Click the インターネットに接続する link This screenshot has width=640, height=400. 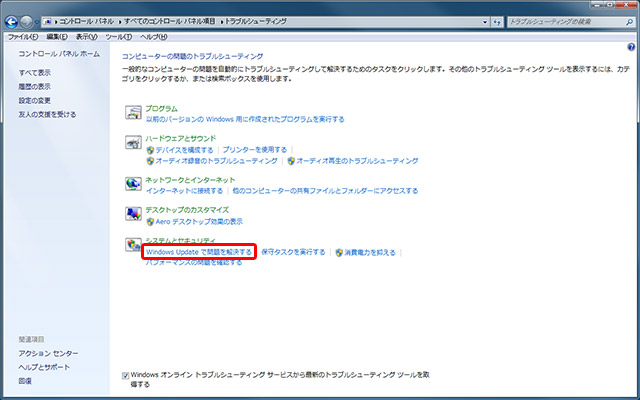pos(184,190)
